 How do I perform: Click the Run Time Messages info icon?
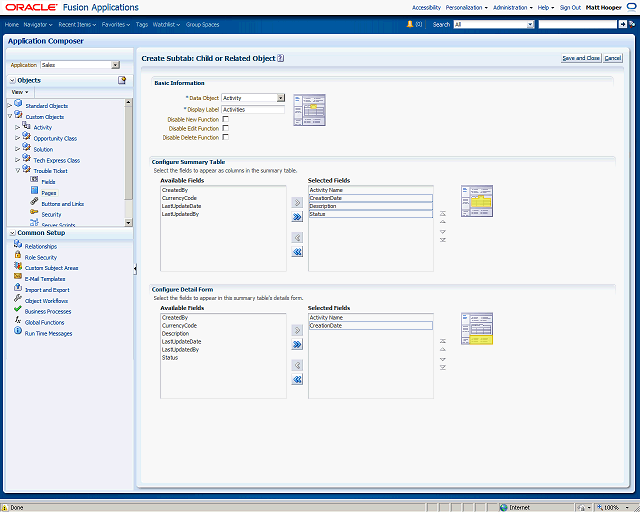tap(18, 331)
